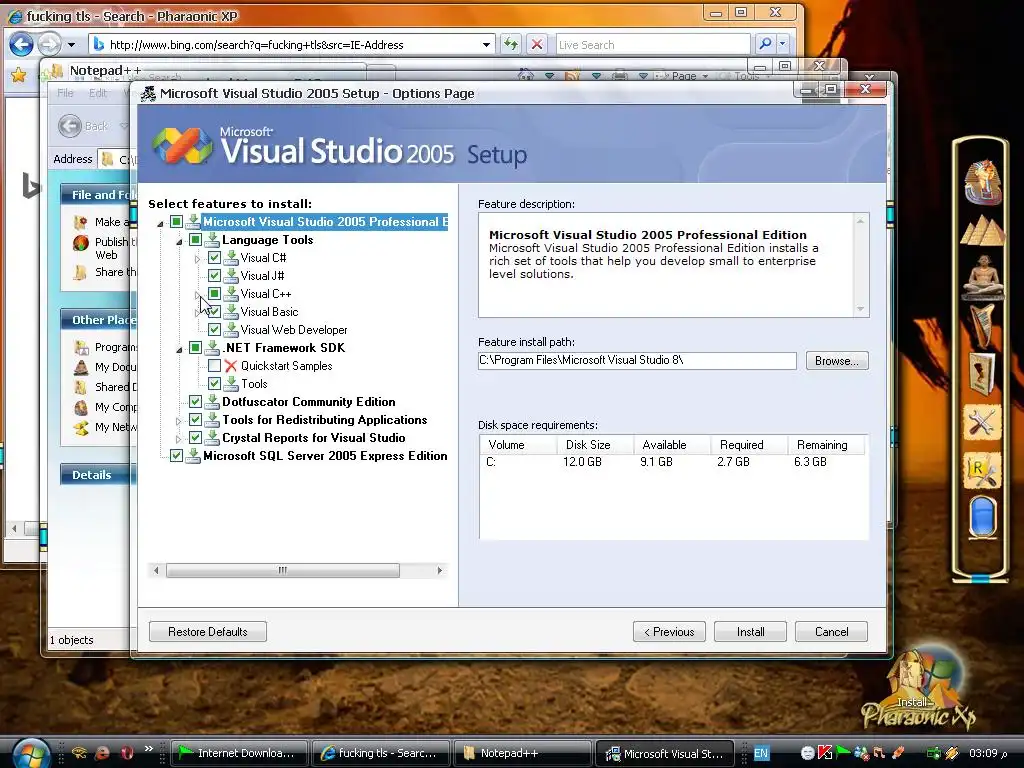Click the R registry tools dock icon
Screen dimensions: 1024x768
(x=982, y=469)
